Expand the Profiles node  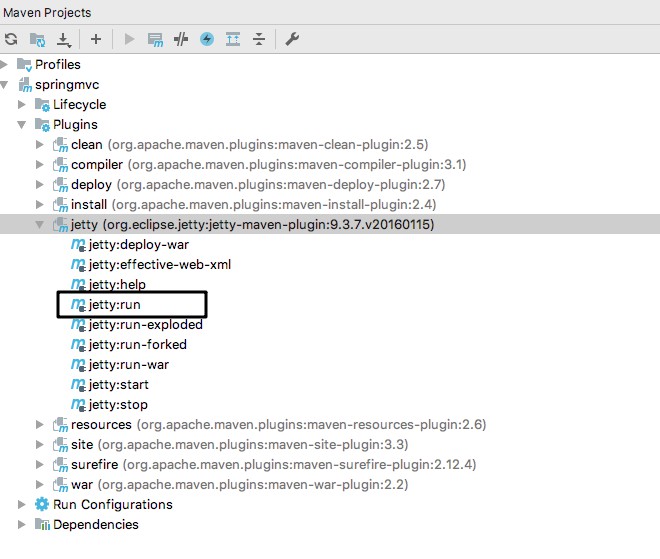pos(4,64)
